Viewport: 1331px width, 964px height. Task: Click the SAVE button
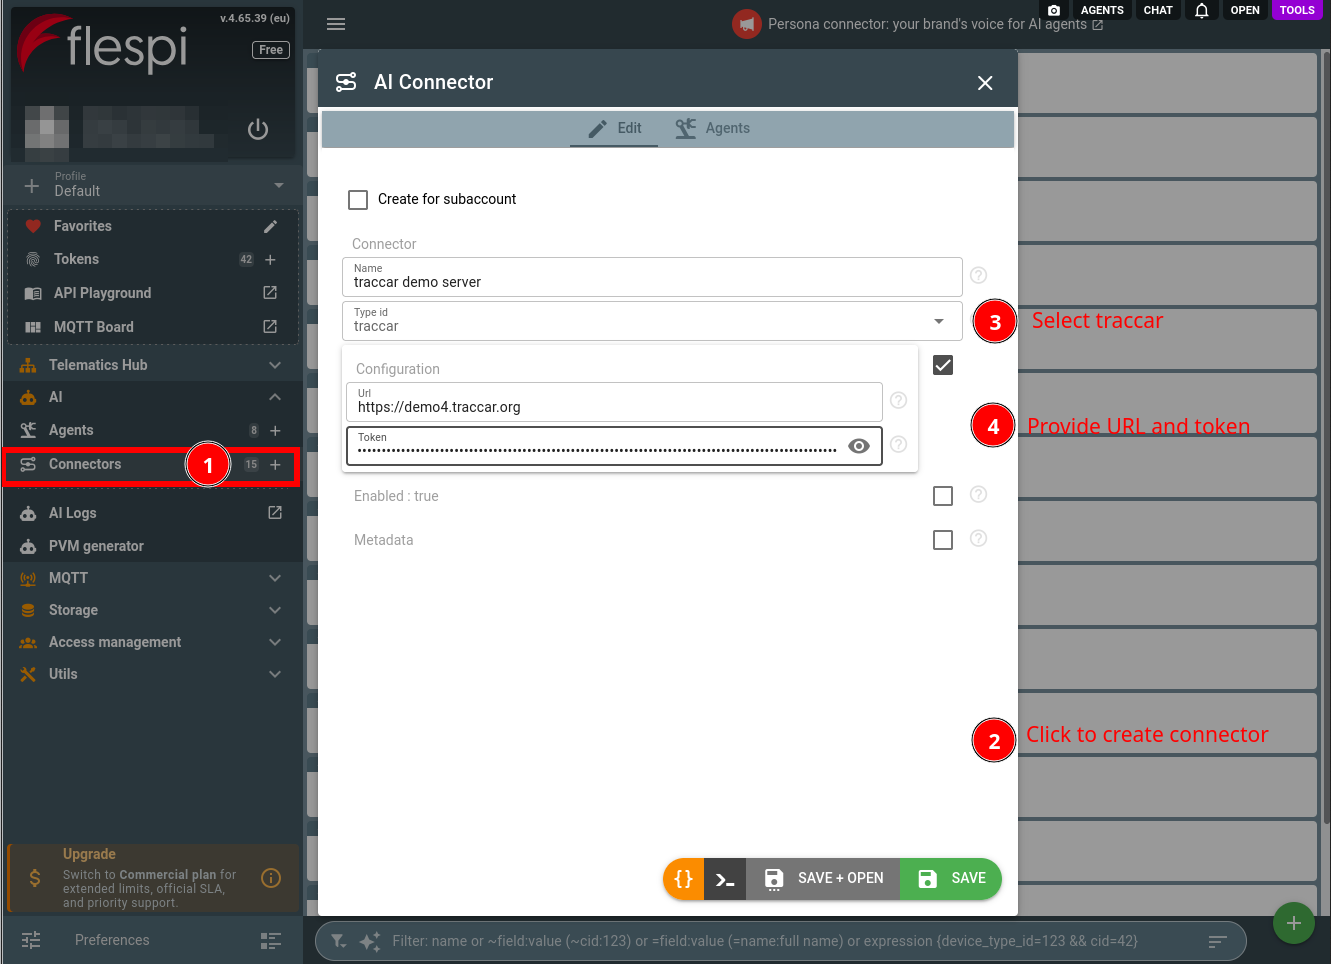(951, 879)
